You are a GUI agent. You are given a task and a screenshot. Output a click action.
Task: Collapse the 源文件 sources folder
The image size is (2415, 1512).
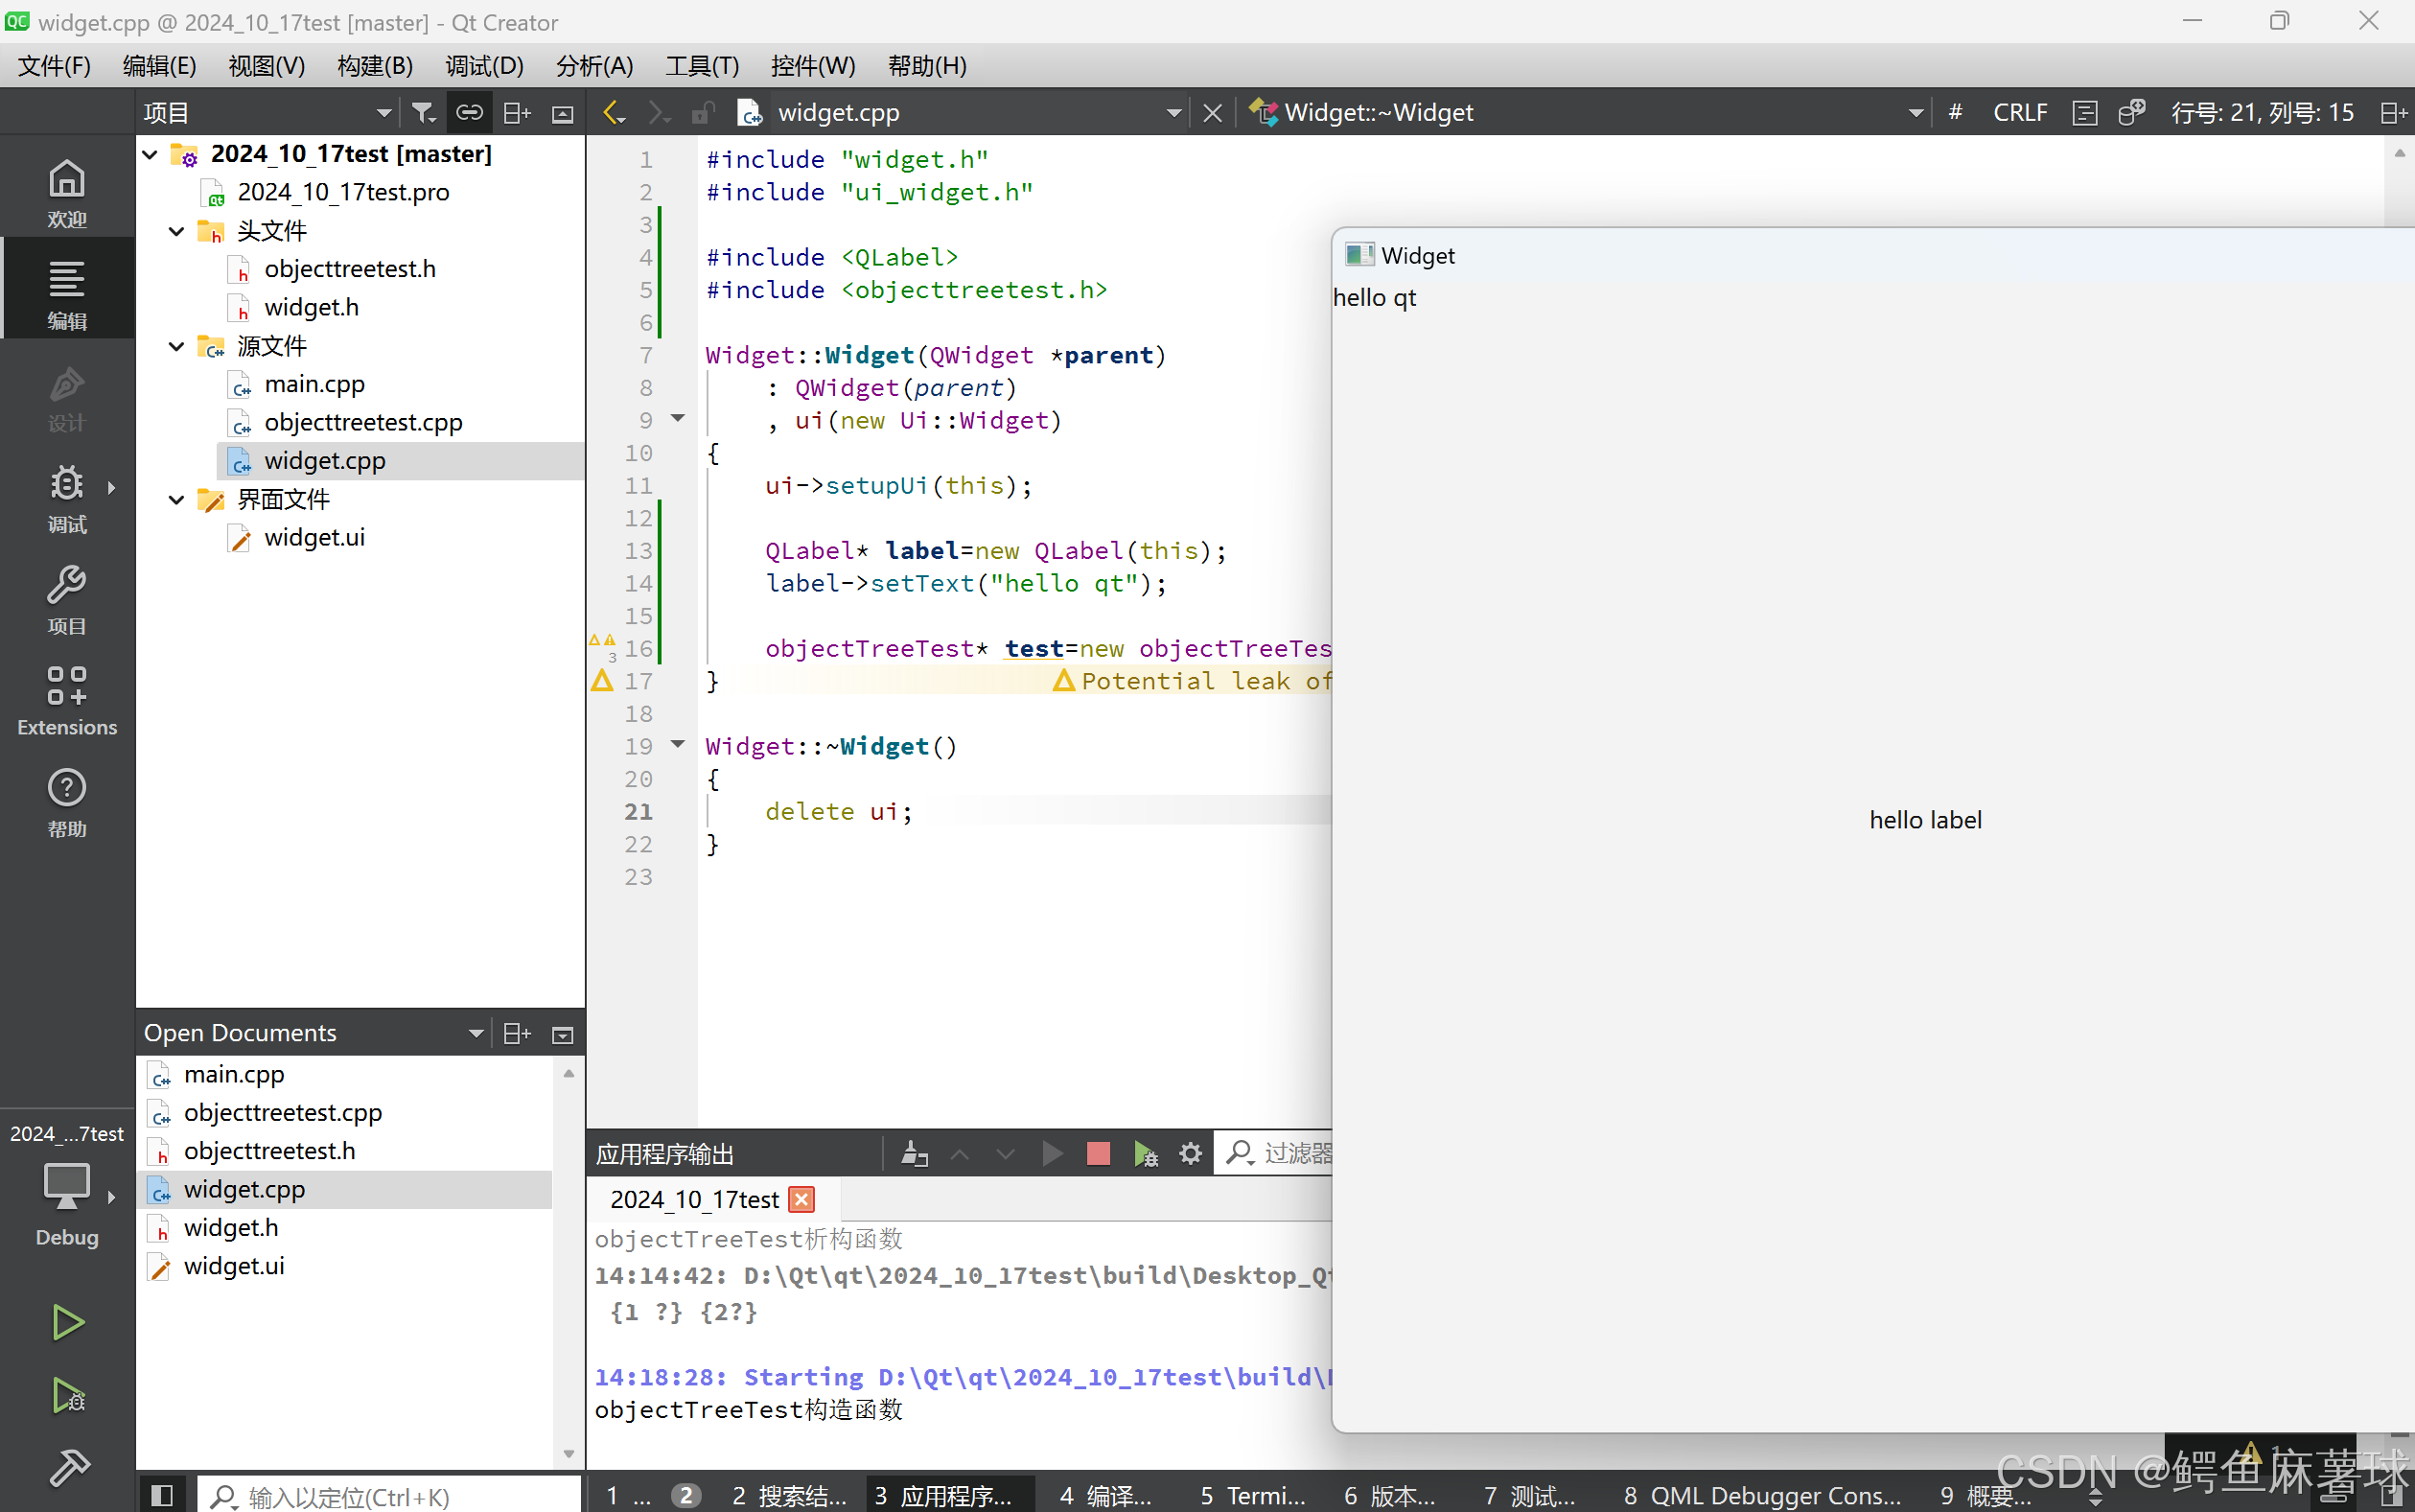click(x=177, y=346)
